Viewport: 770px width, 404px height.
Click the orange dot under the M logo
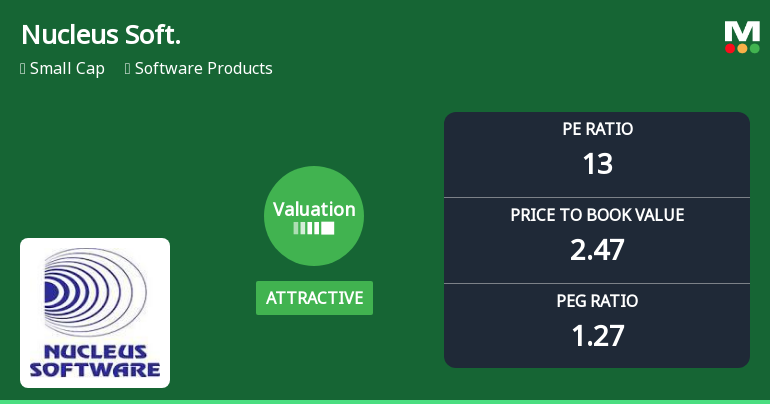tap(742, 48)
